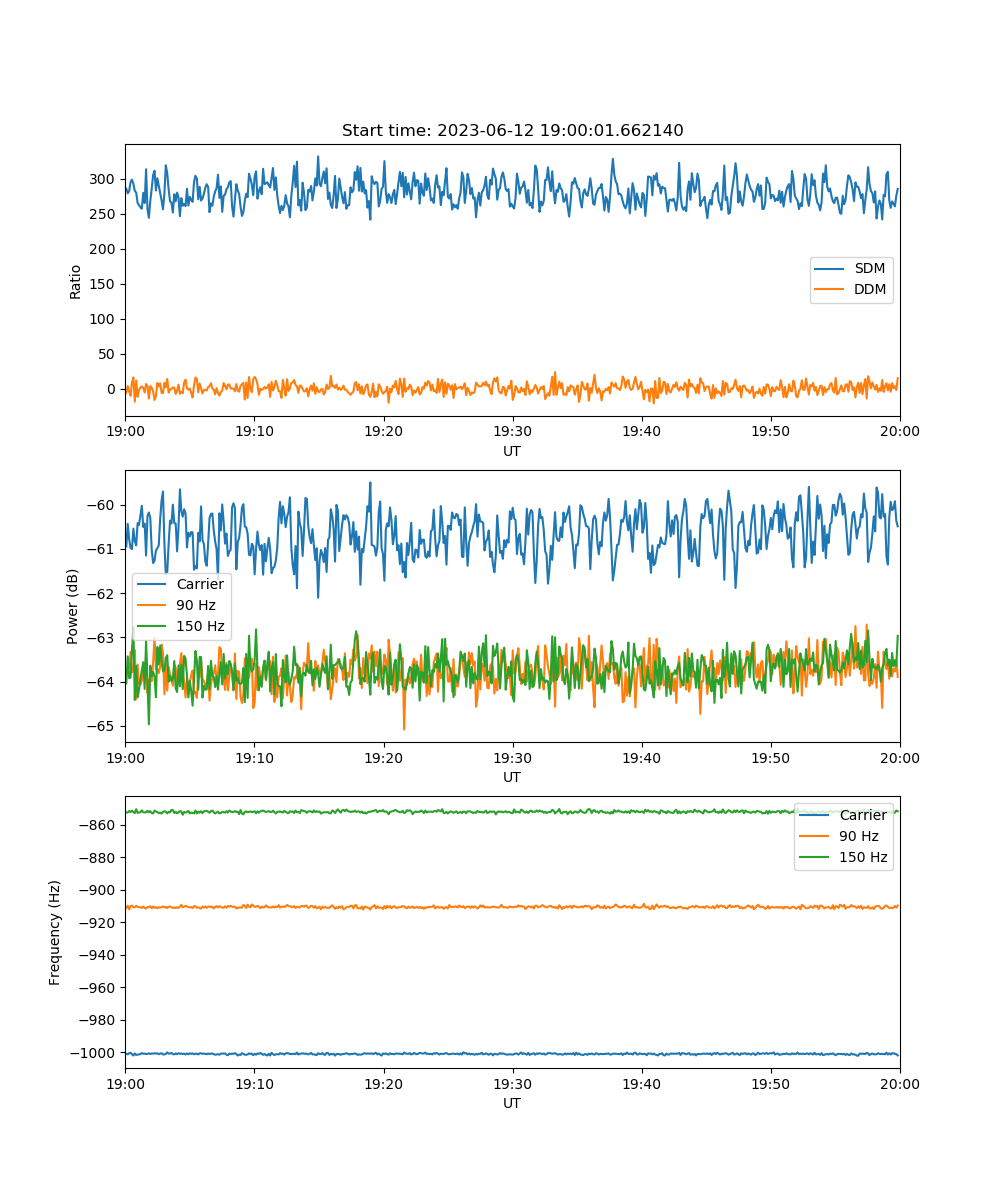The width and height of the screenshot is (1000, 1200).
Task: Click the 19:10 tick below the Power plot
Action: 254,757
